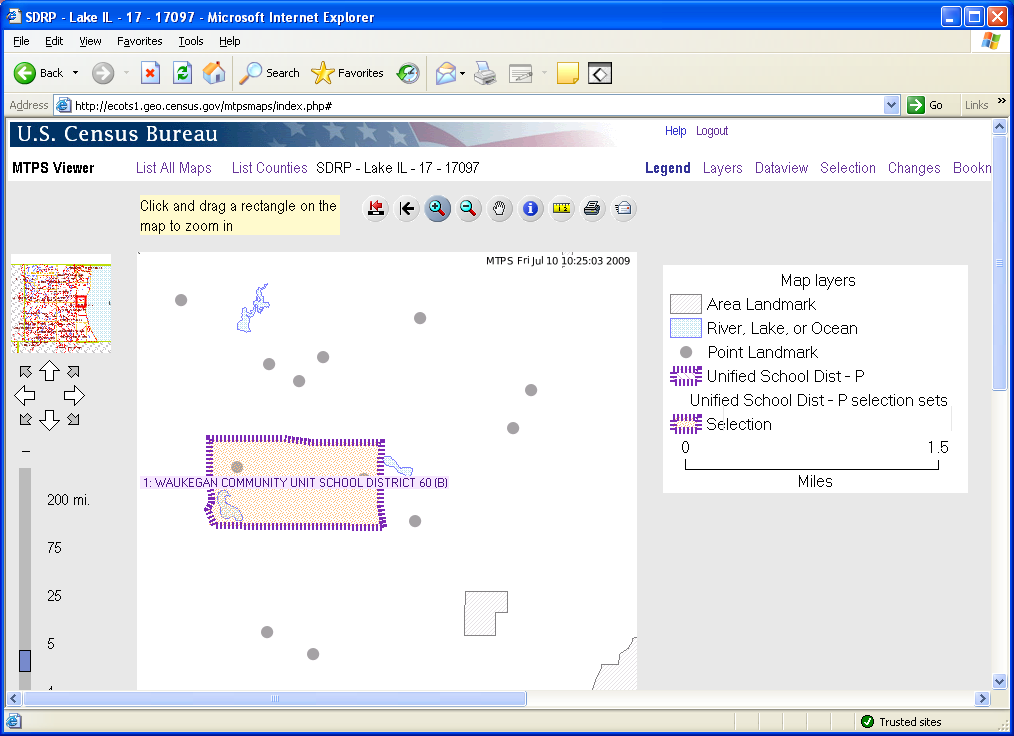Click the zoom scale slider handle

coord(25,661)
